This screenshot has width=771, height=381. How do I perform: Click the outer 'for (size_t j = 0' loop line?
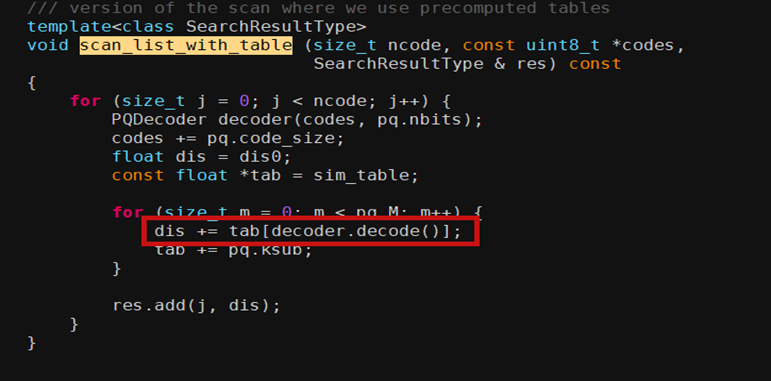(x=260, y=101)
